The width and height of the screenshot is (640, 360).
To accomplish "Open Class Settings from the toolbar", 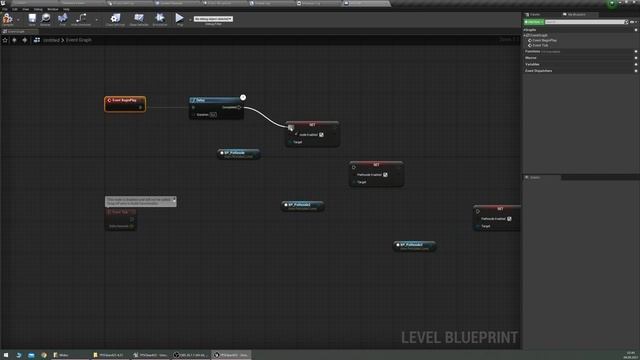I will pos(115,19).
